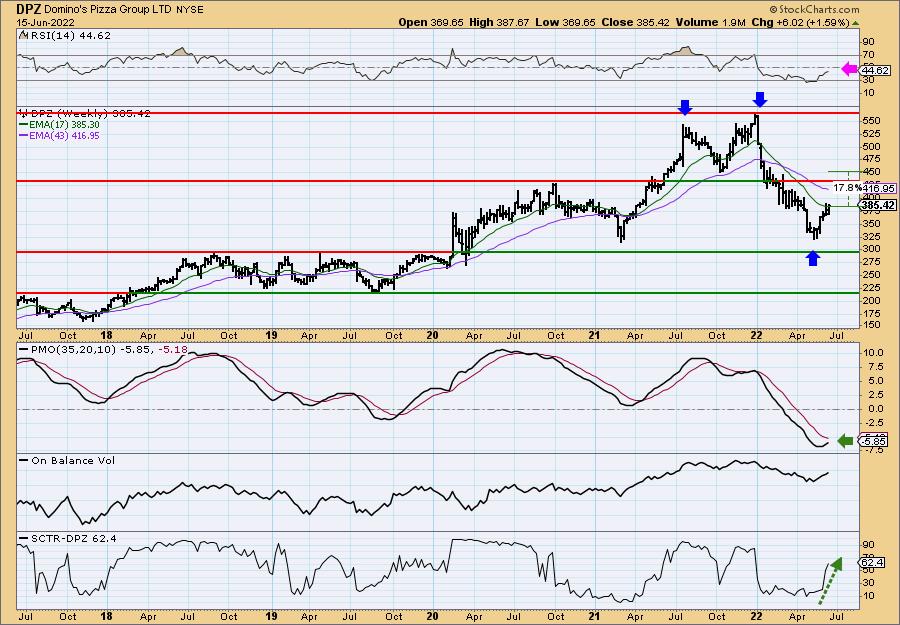Click the On Balance Vol label
900x625 pixels.
67,460
